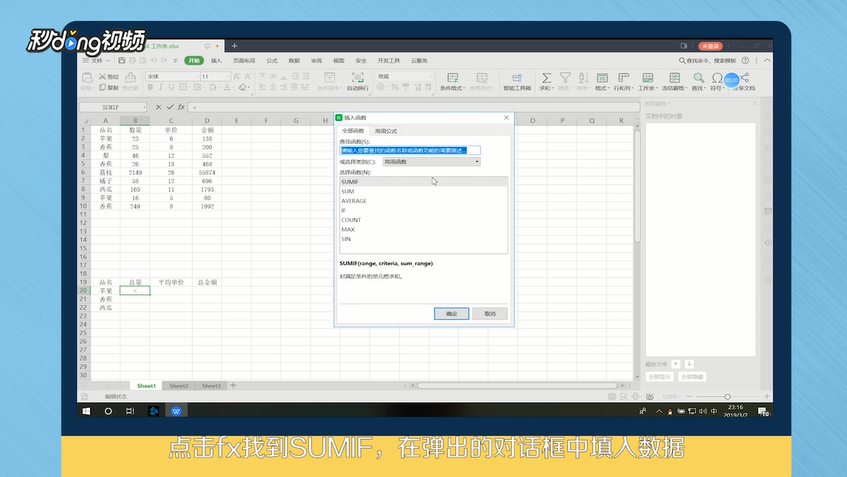
Task: Click the formula bar confirm checkmark icon
Action: pos(170,107)
